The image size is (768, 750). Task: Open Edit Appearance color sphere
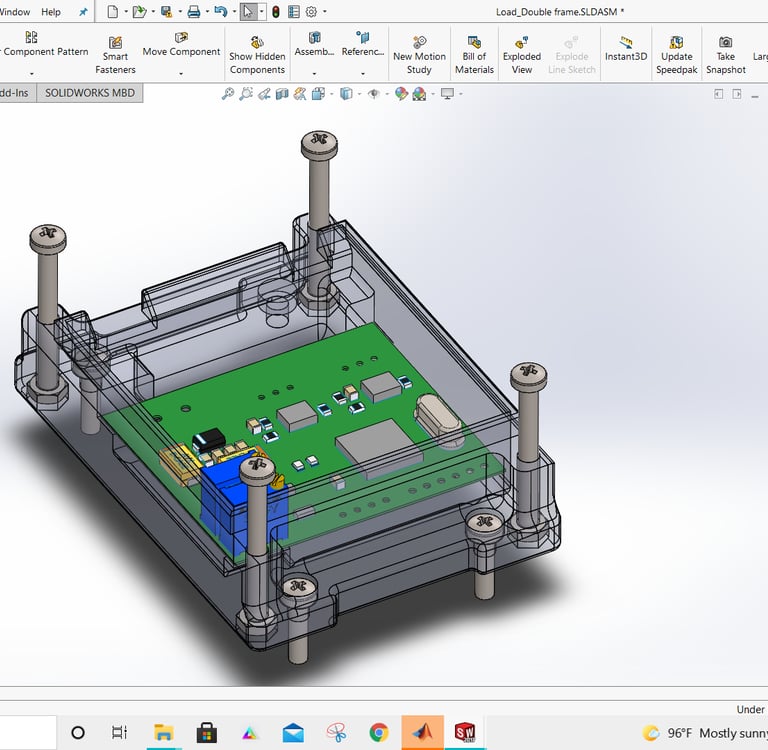point(401,94)
